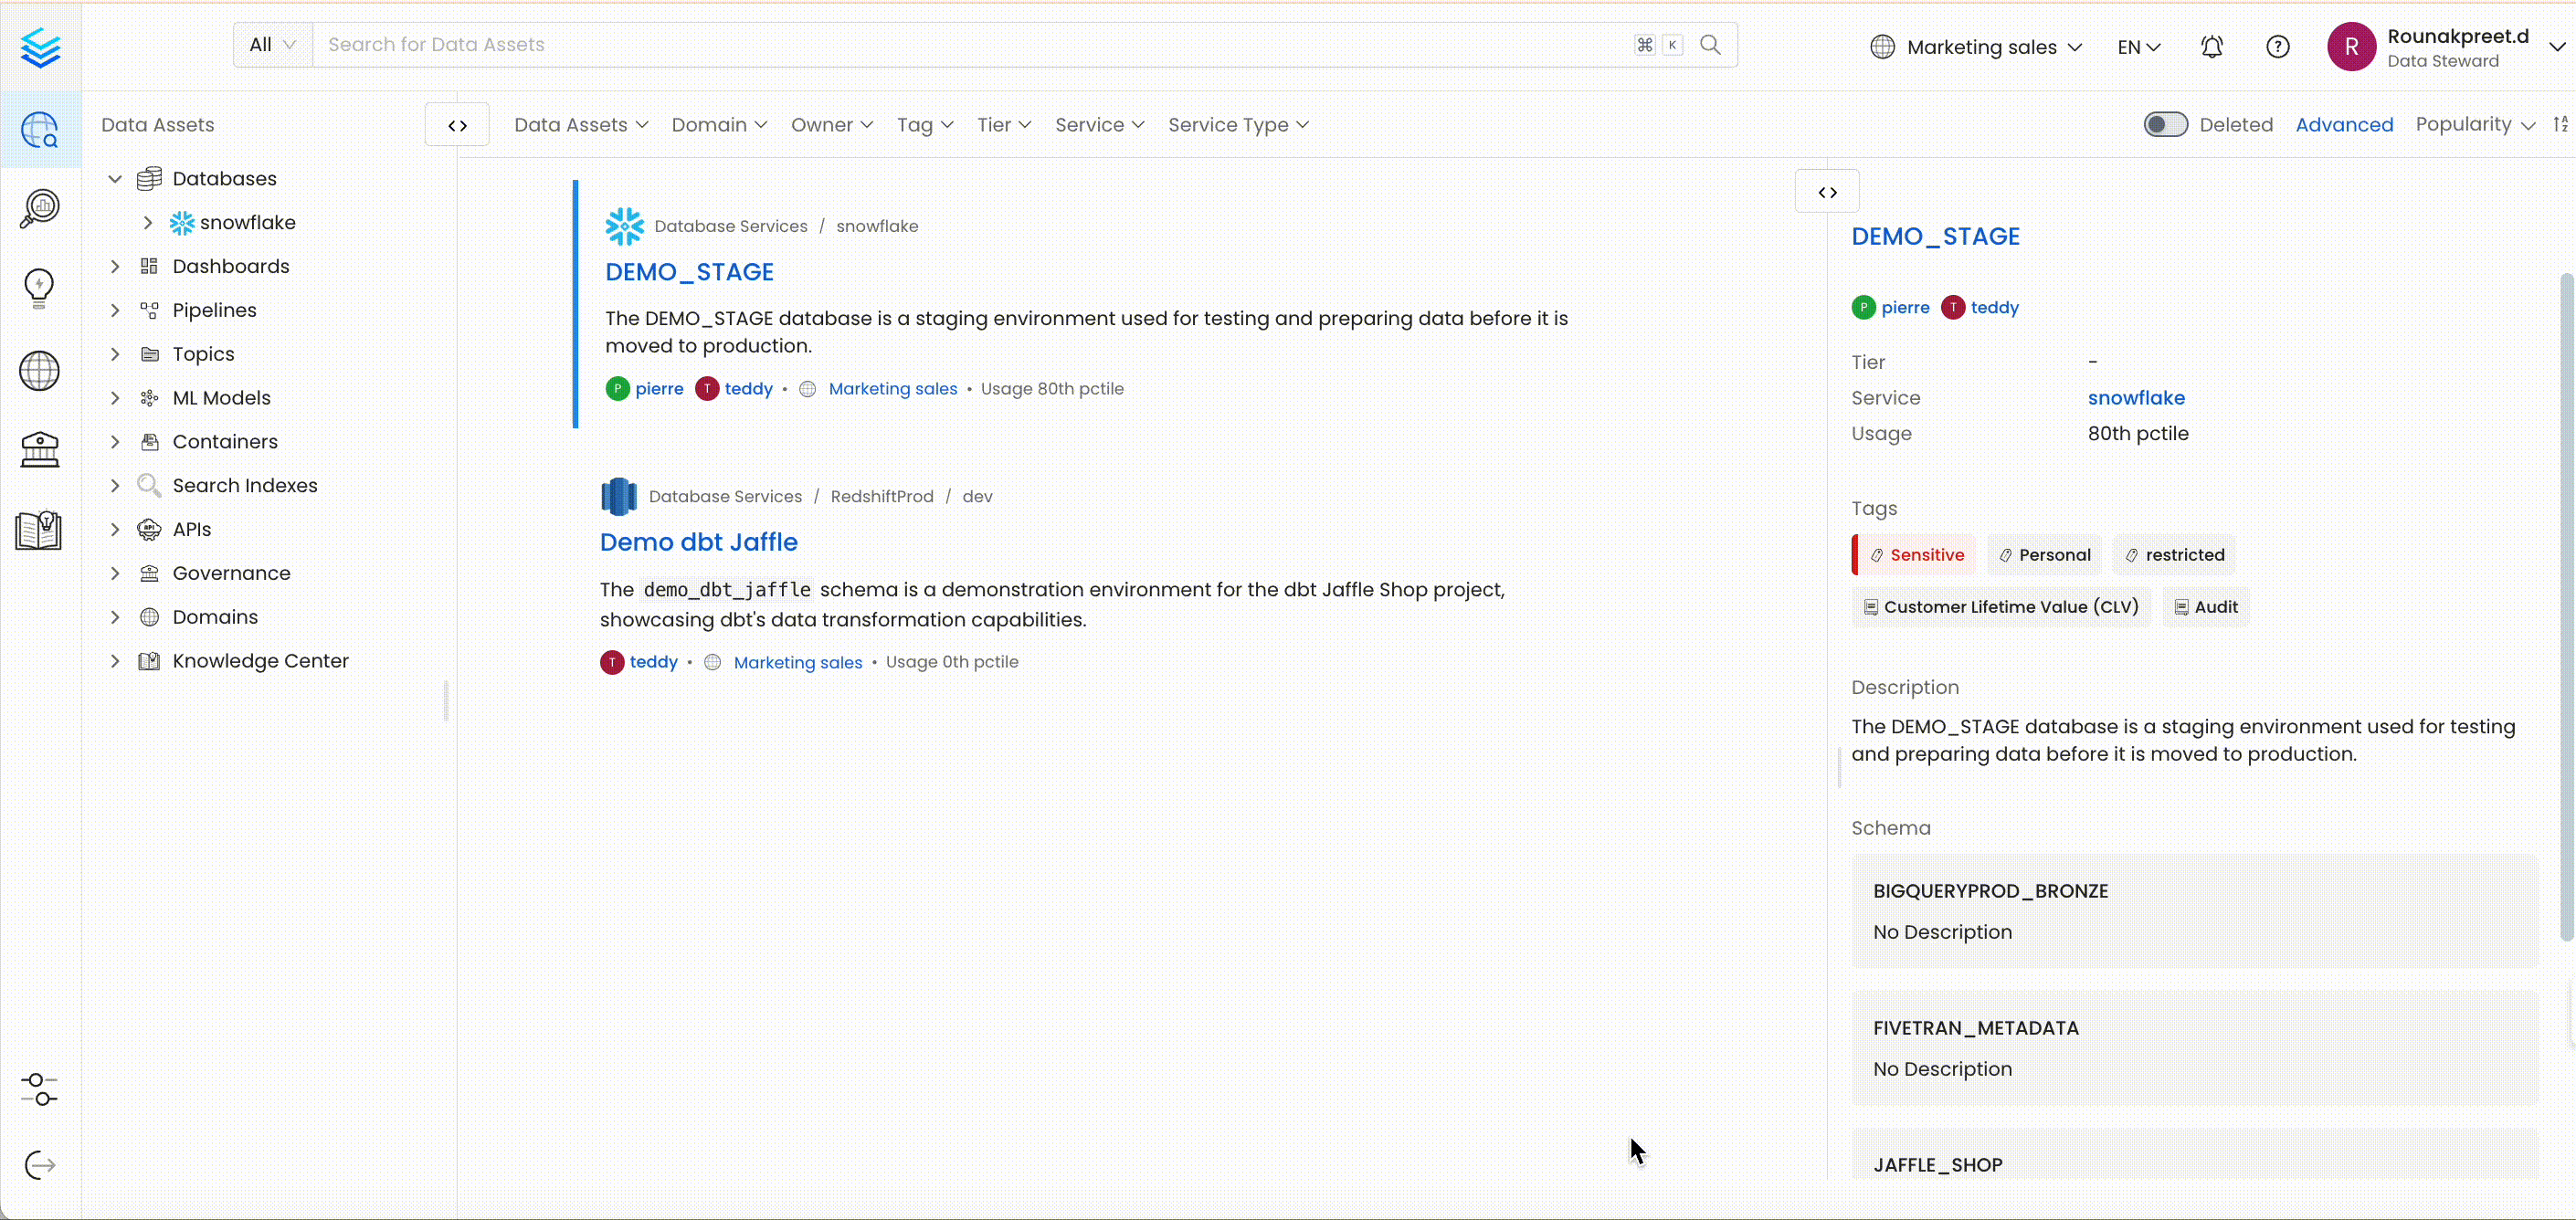Open Domains using the globe icon
This screenshot has height=1220, width=2576.
[x=39, y=371]
